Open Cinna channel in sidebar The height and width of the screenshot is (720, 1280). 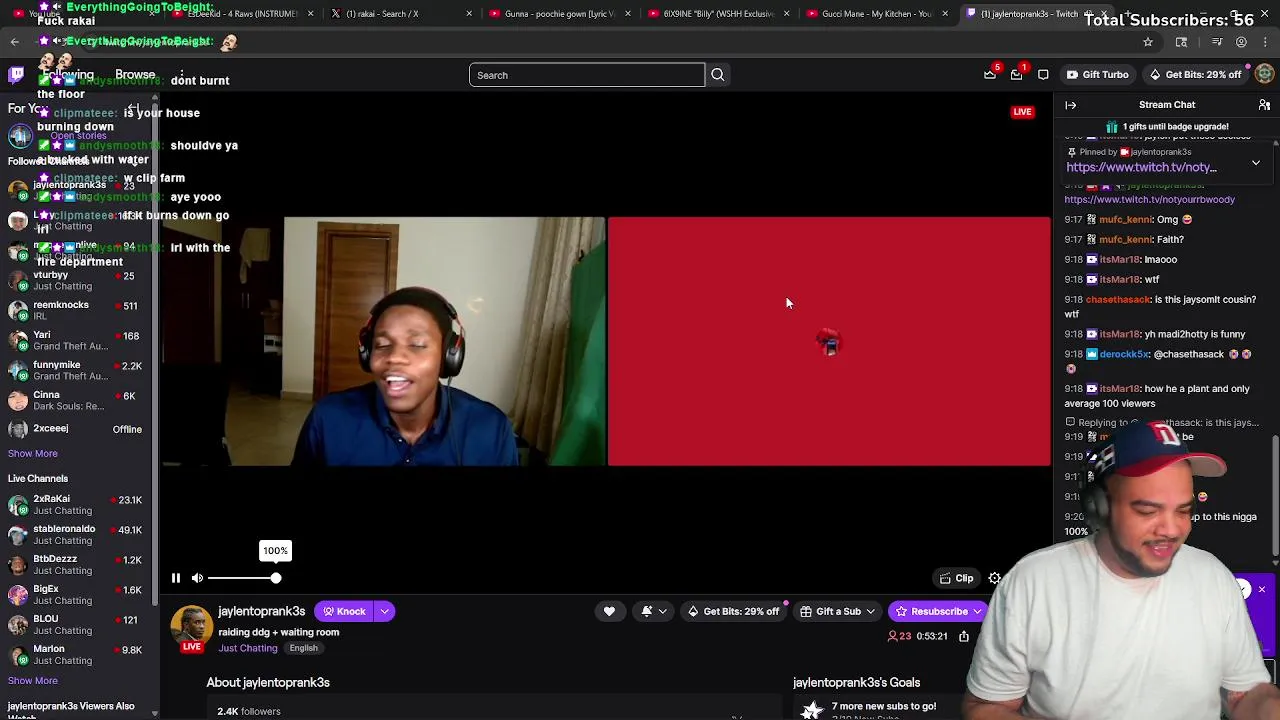(78, 400)
